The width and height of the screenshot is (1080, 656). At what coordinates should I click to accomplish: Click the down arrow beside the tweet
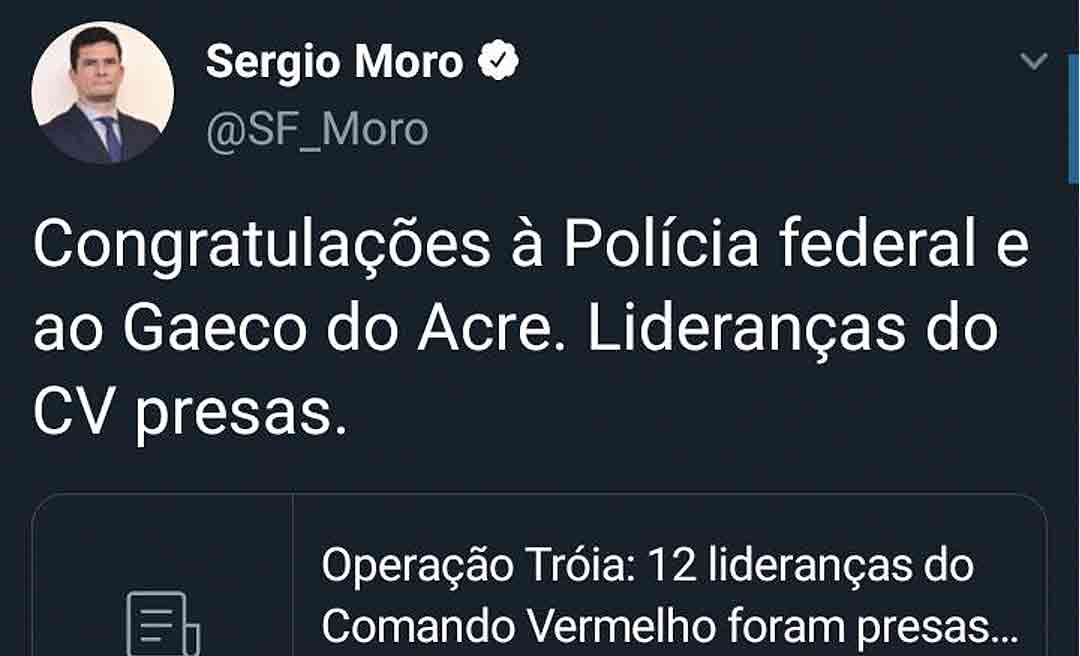pos(1032,60)
